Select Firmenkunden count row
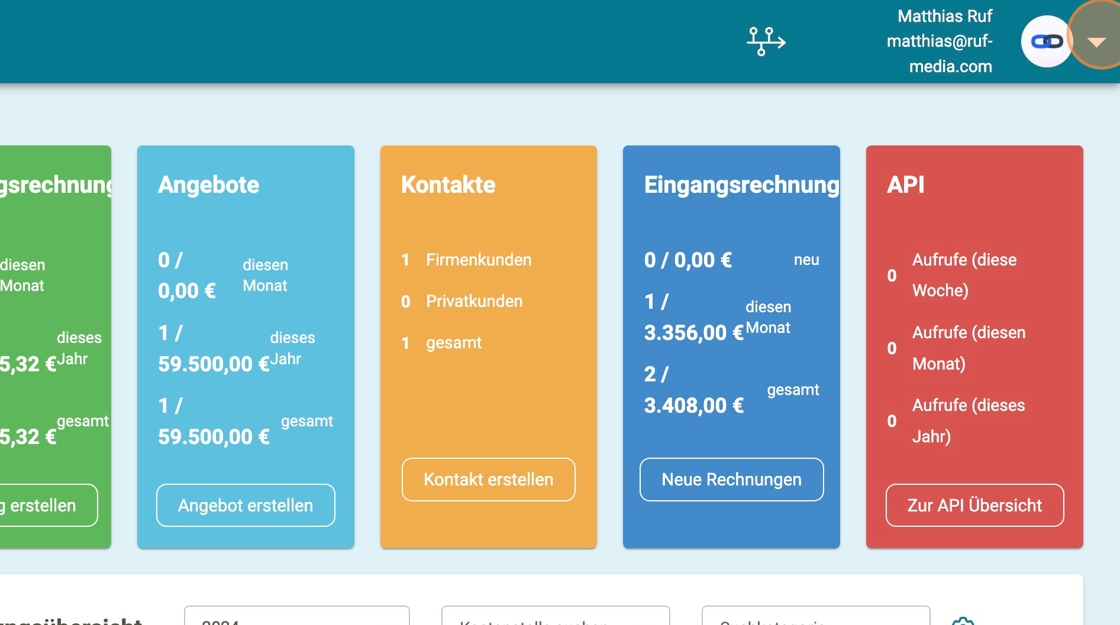The width and height of the screenshot is (1120, 625). click(466, 260)
